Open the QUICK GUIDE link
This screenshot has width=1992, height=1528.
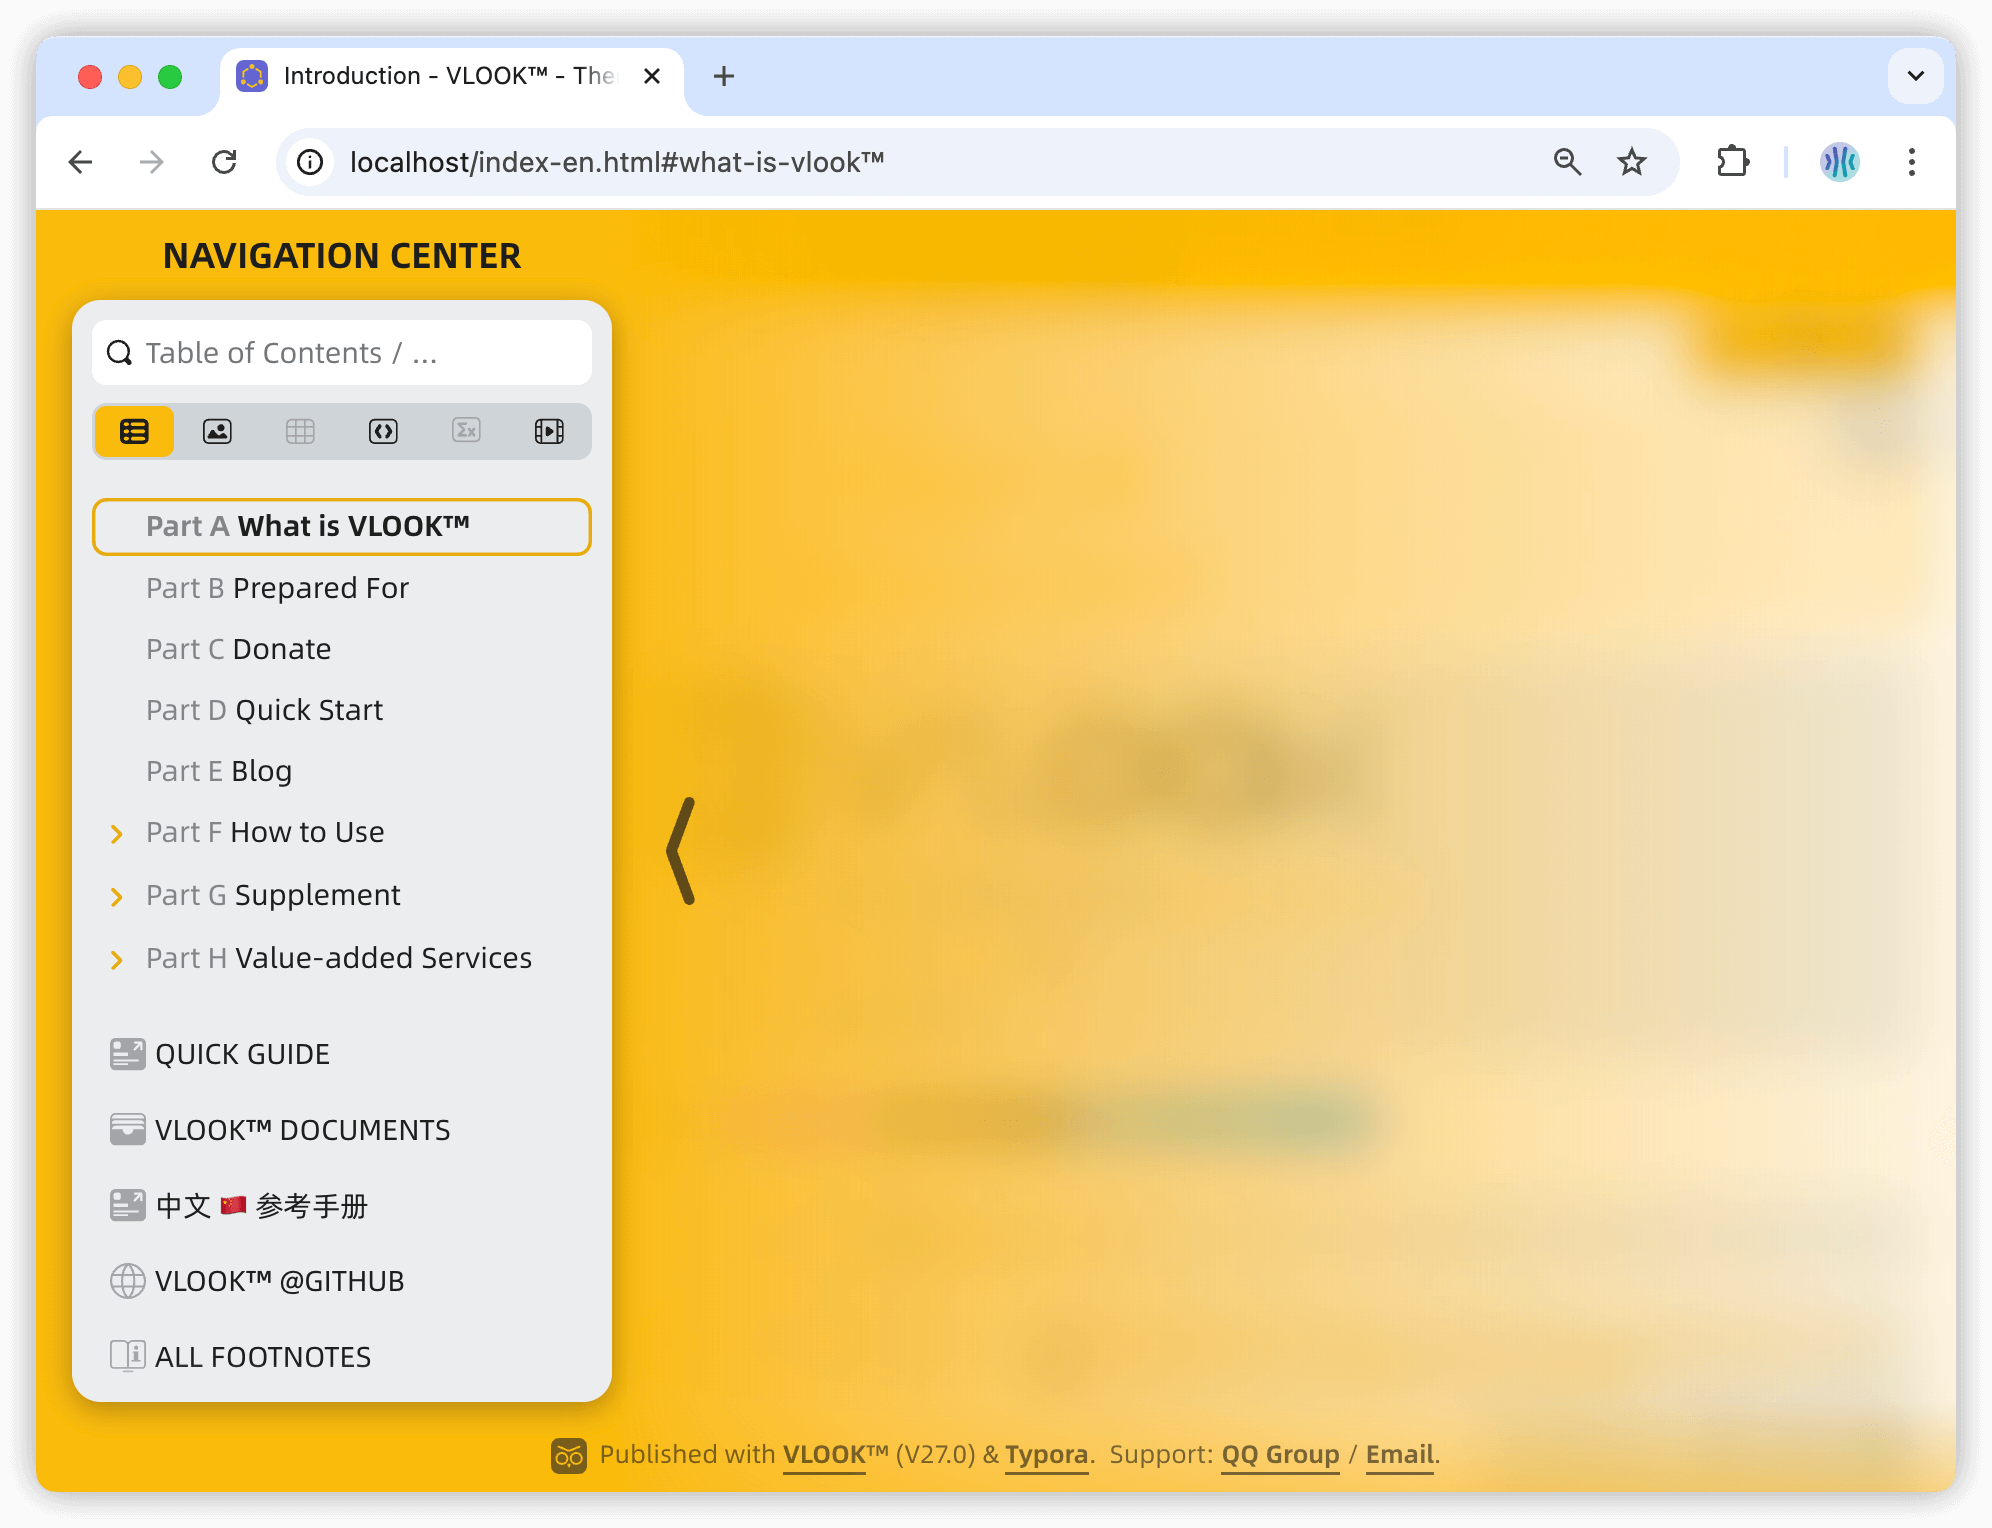pos(242,1054)
